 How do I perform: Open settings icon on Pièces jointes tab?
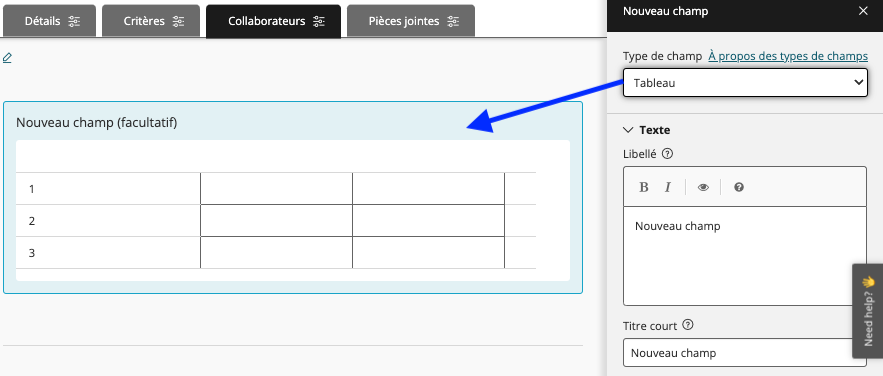[453, 21]
